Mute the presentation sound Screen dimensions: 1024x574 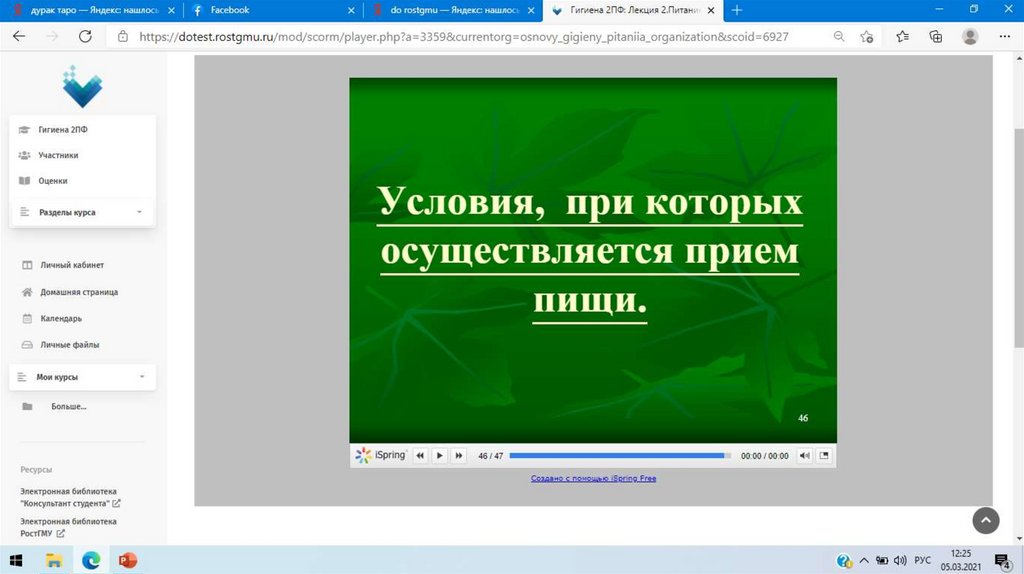point(804,456)
